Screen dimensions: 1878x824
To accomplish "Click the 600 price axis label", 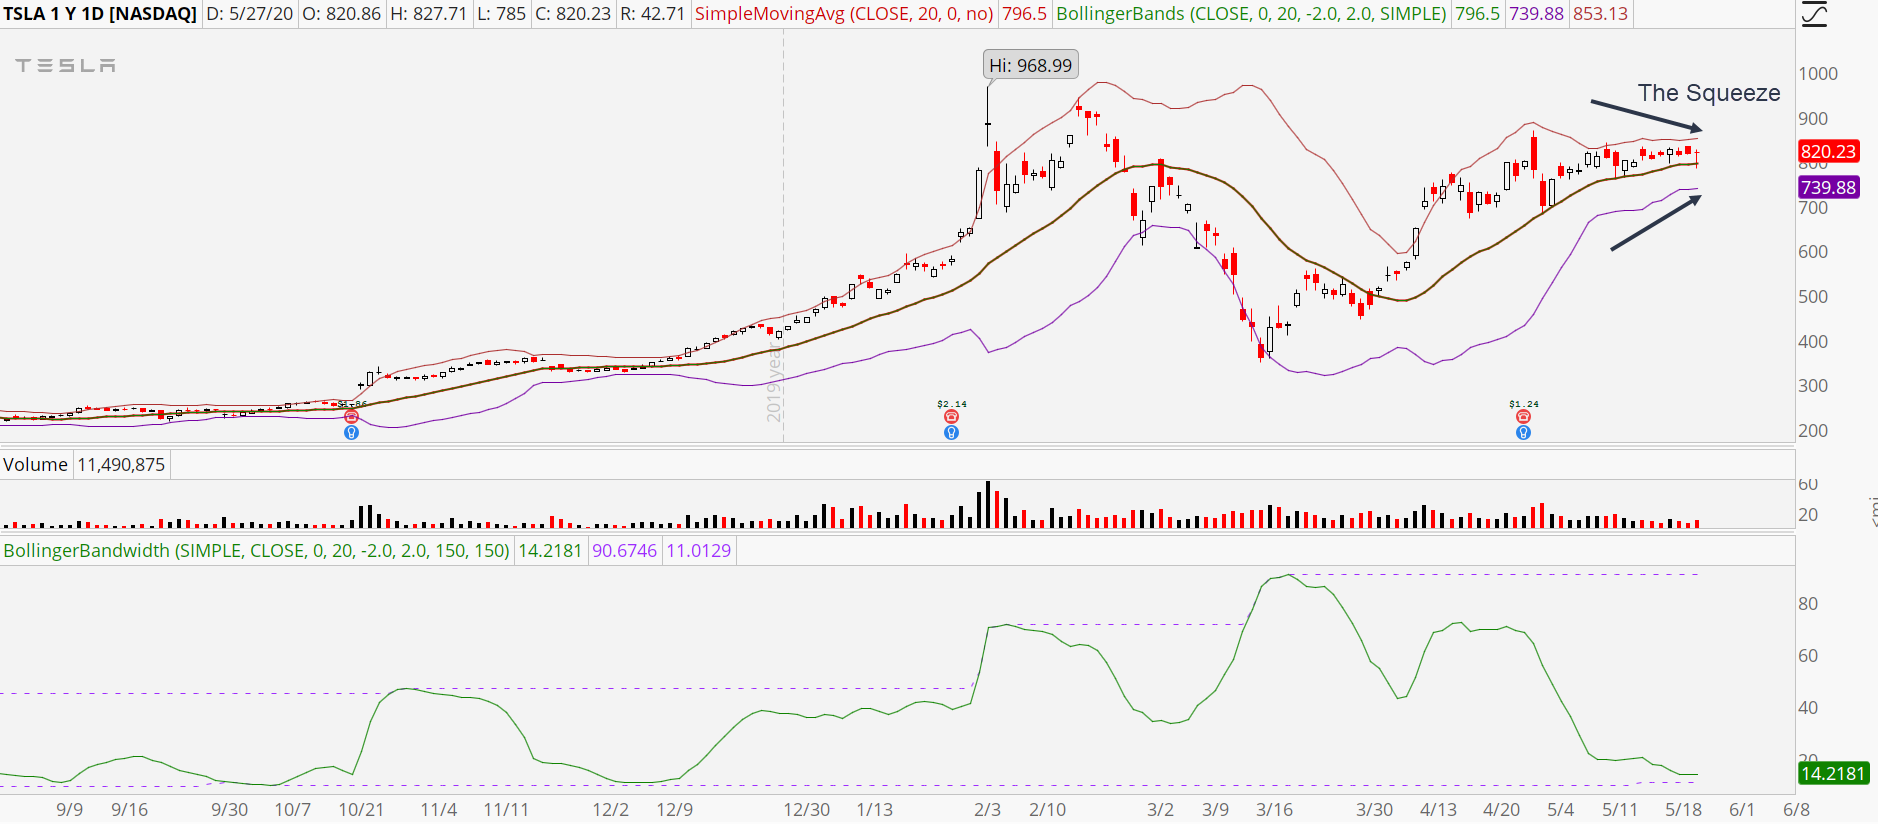I will pyautogui.click(x=1813, y=252).
